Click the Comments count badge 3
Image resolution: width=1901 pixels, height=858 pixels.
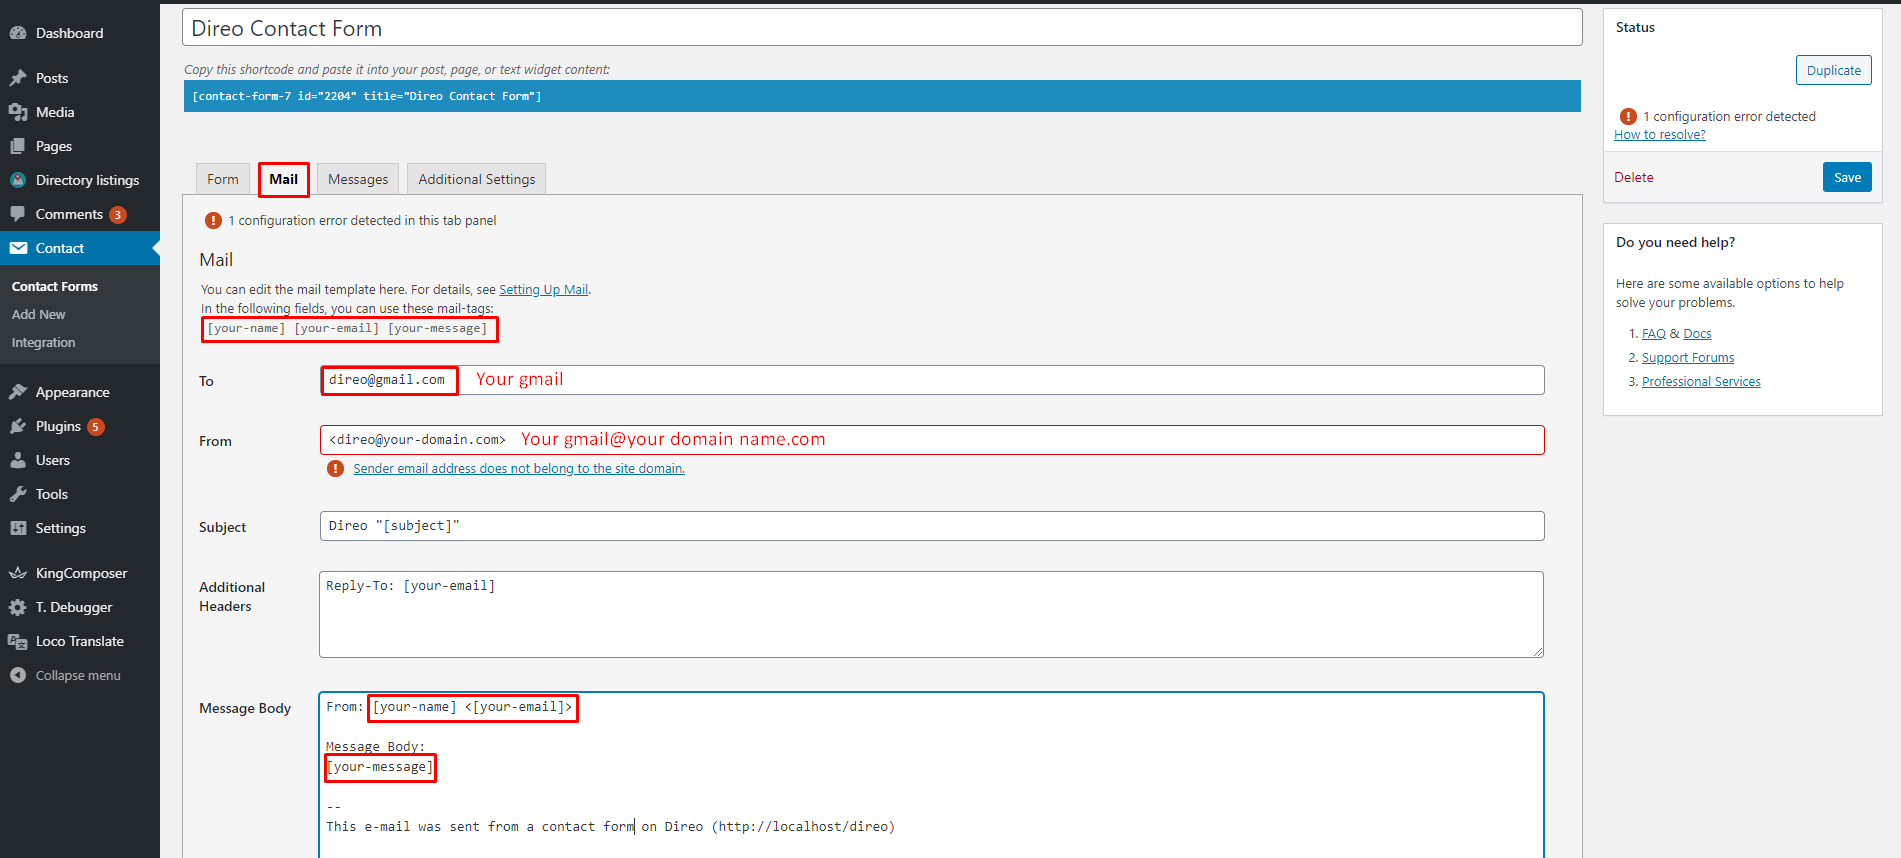pos(118,215)
